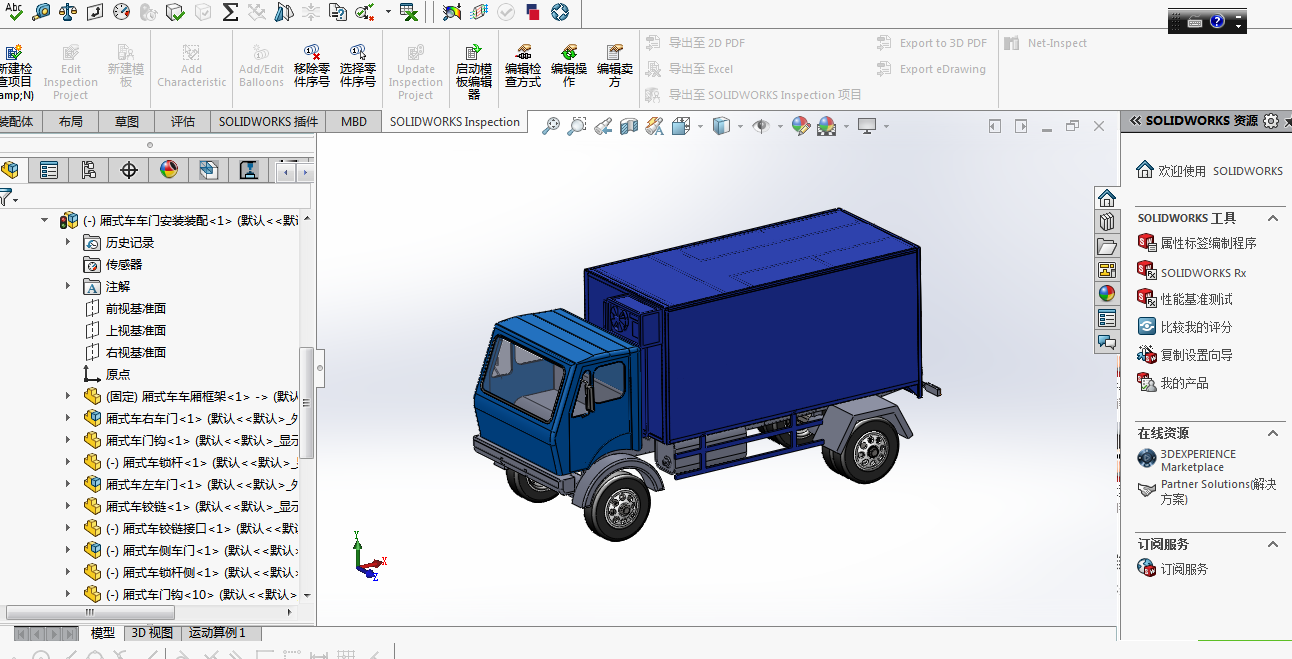Open the File Explorer folder icon in the task pane
This screenshot has width=1292, height=659.
[1106, 246]
